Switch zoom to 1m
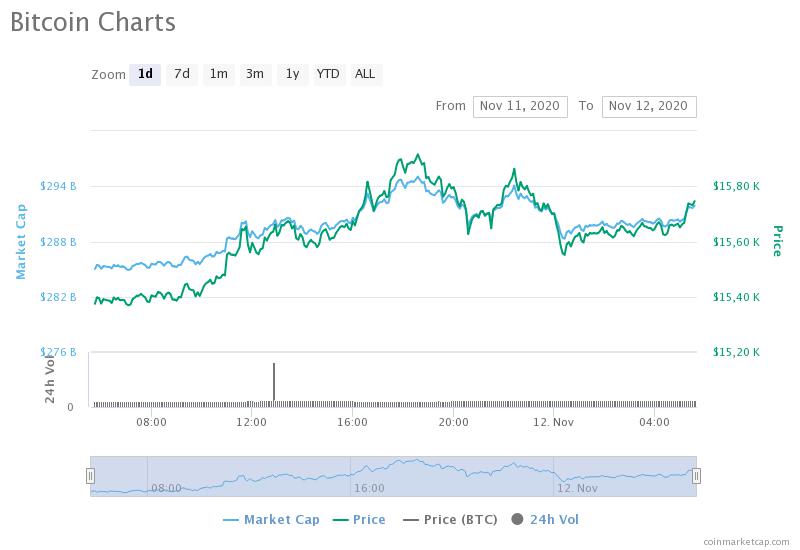The height and width of the screenshot is (550, 800). point(218,74)
